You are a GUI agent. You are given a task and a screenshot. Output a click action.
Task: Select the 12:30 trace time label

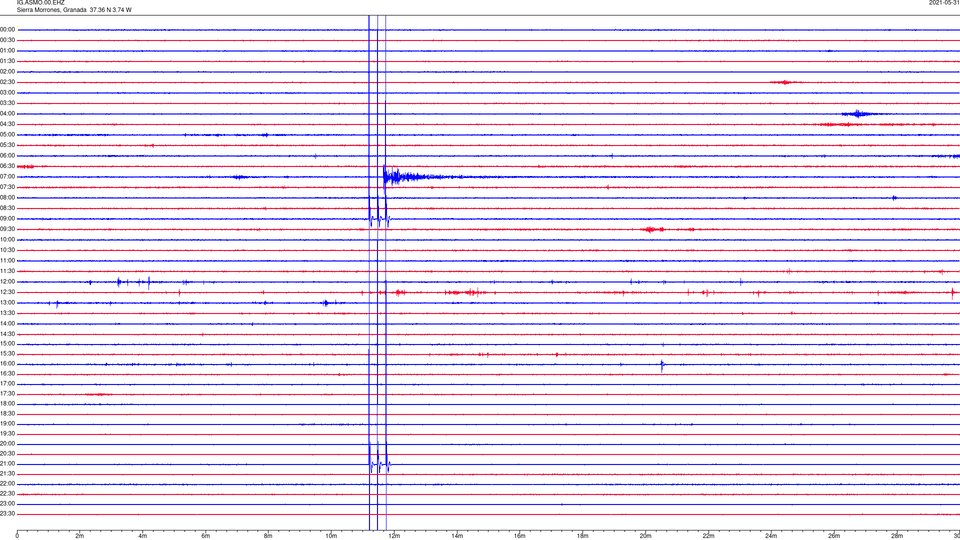8,292
